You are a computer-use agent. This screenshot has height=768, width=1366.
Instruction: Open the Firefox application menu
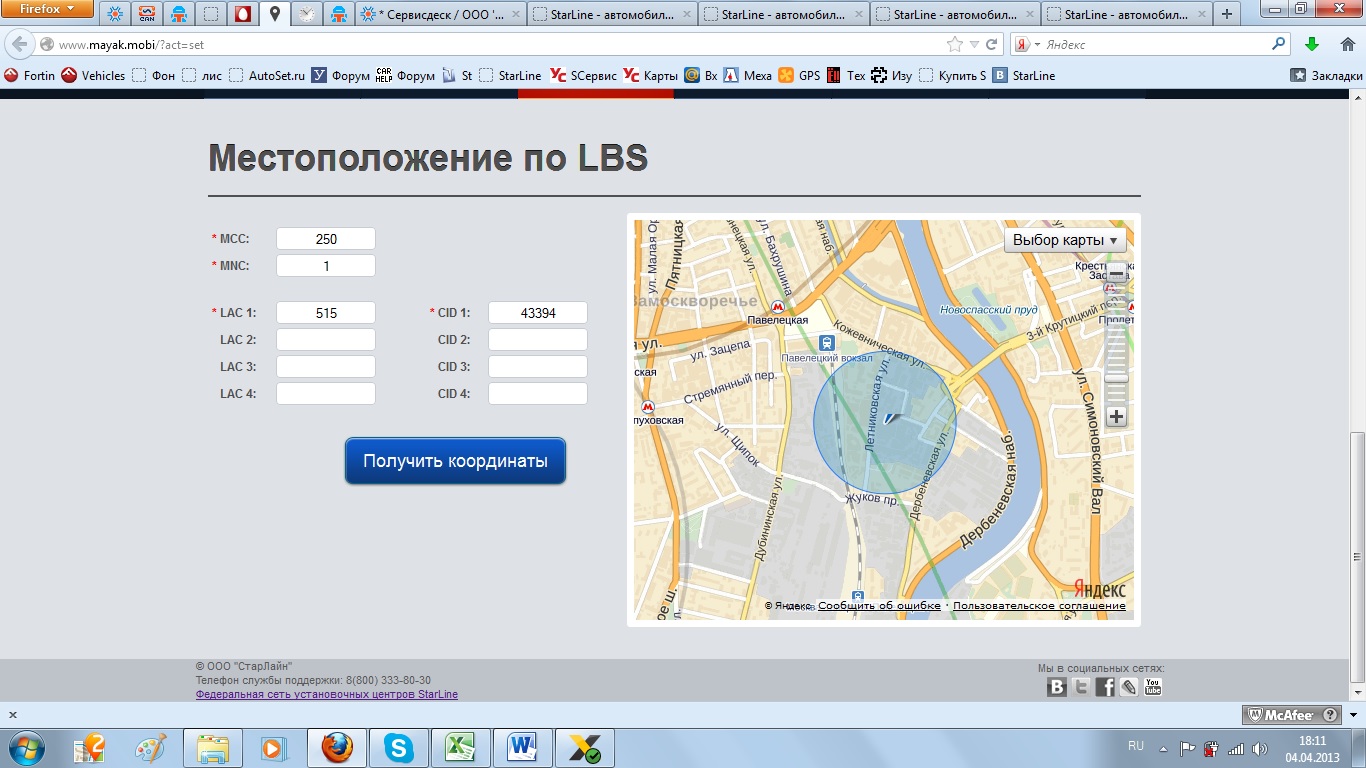(48, 10)
